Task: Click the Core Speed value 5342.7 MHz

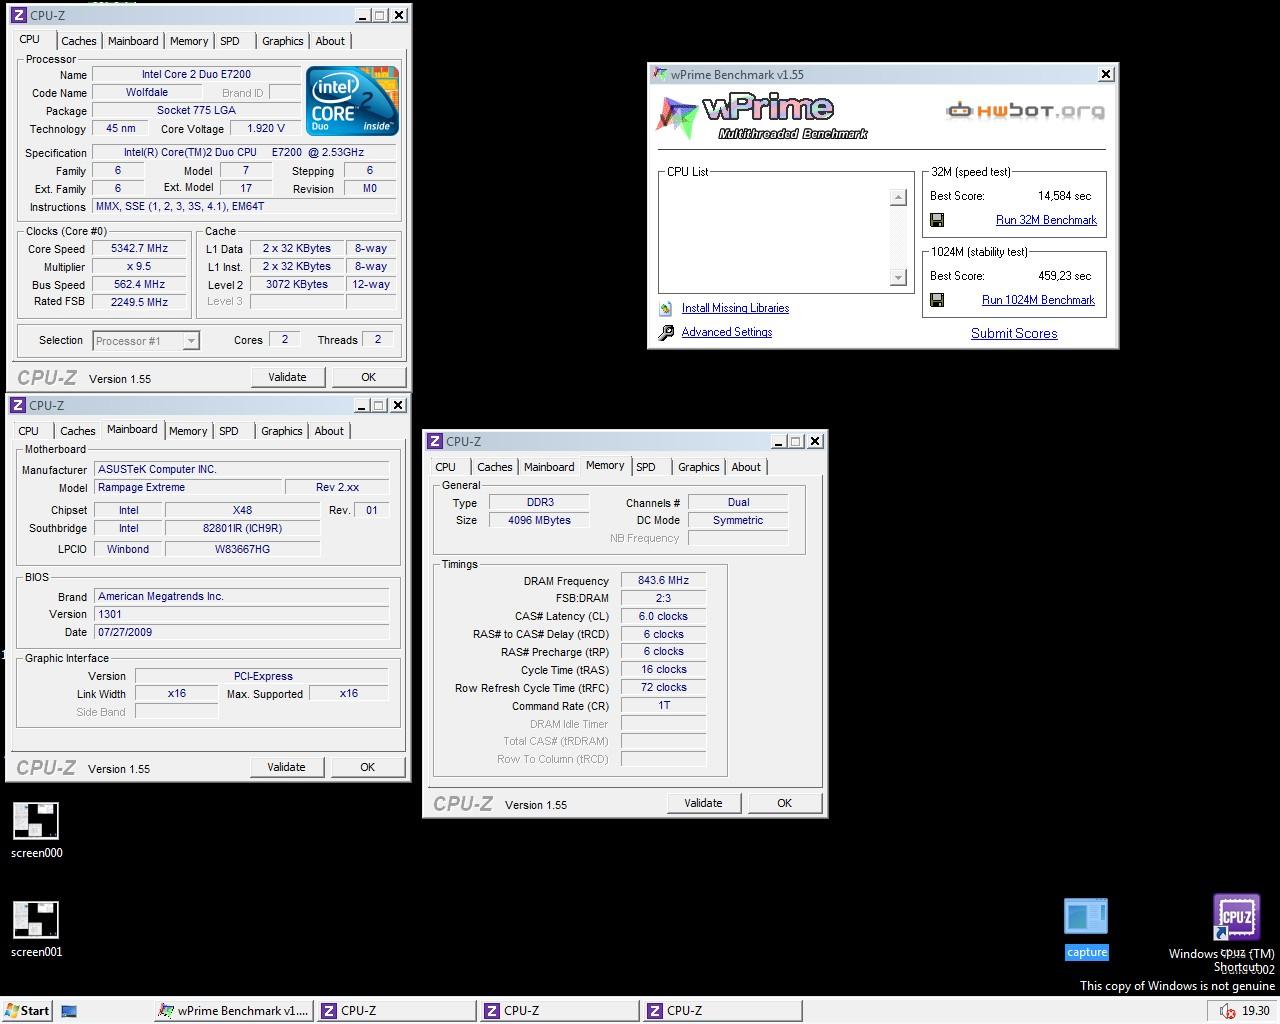Action: pyautogui.click(x=139, y=249)
